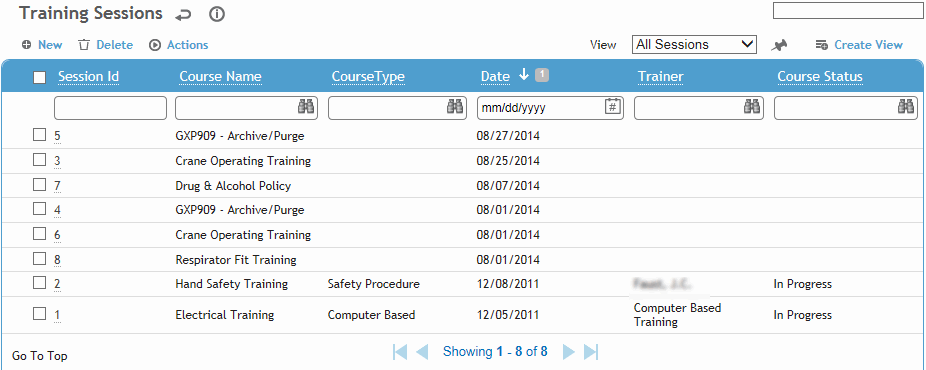Open session Id 5 link
This screenshot has width=926, height=370.
[57, 136]
